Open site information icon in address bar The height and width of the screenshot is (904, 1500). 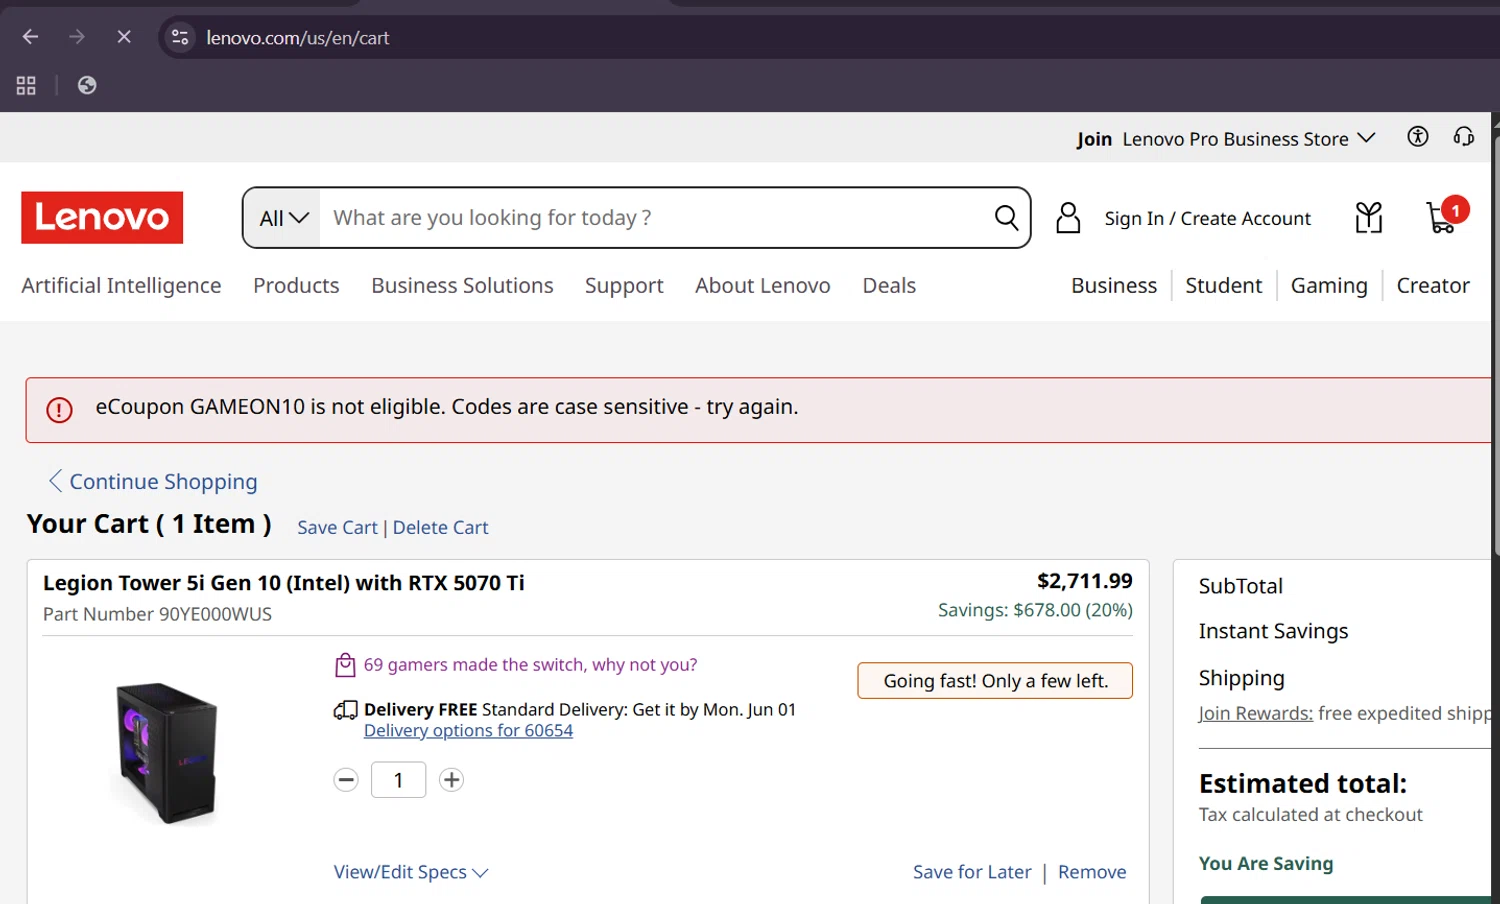[180, 37]
